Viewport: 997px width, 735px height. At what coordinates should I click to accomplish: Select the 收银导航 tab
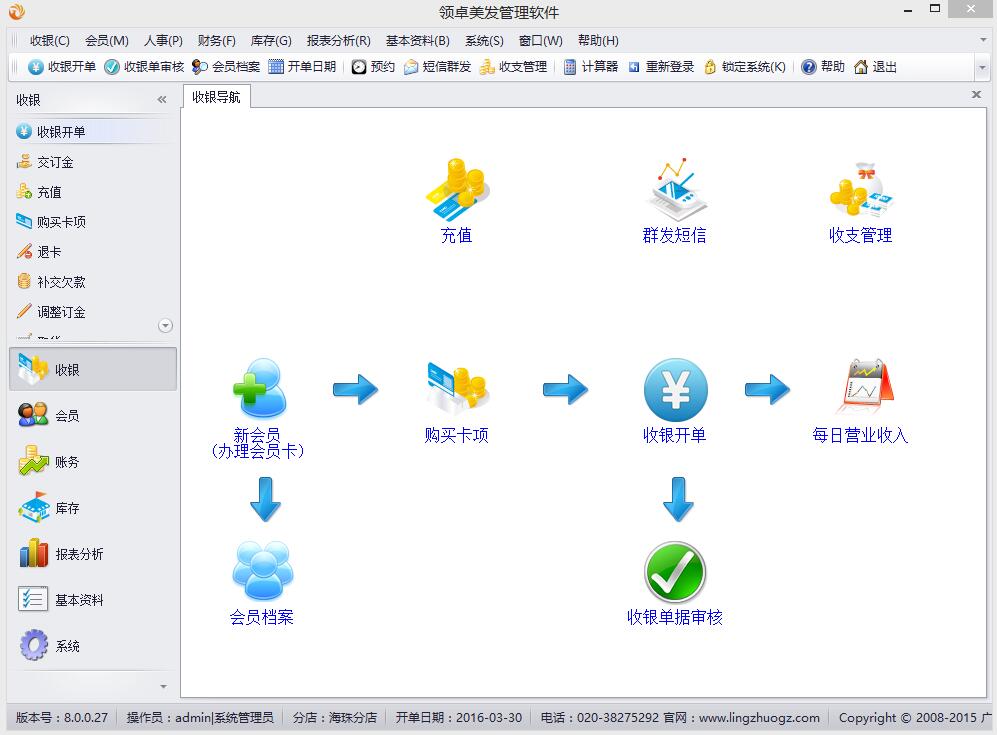216,97
